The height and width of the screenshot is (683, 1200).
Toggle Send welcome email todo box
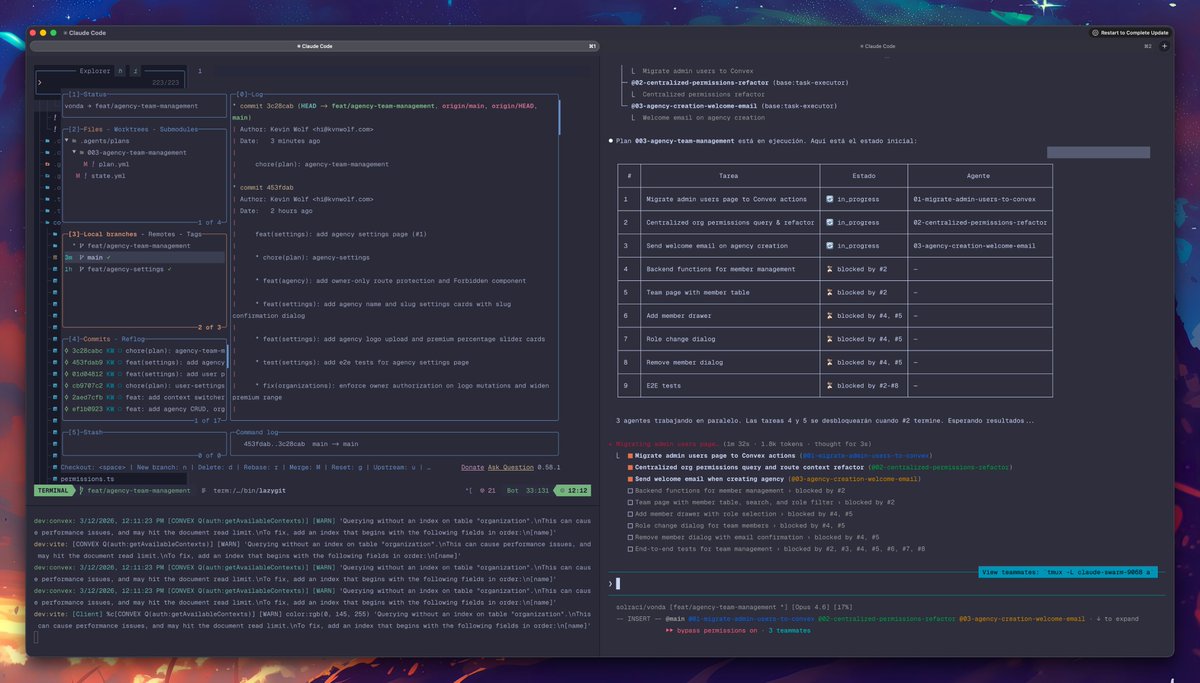point(630,479)
